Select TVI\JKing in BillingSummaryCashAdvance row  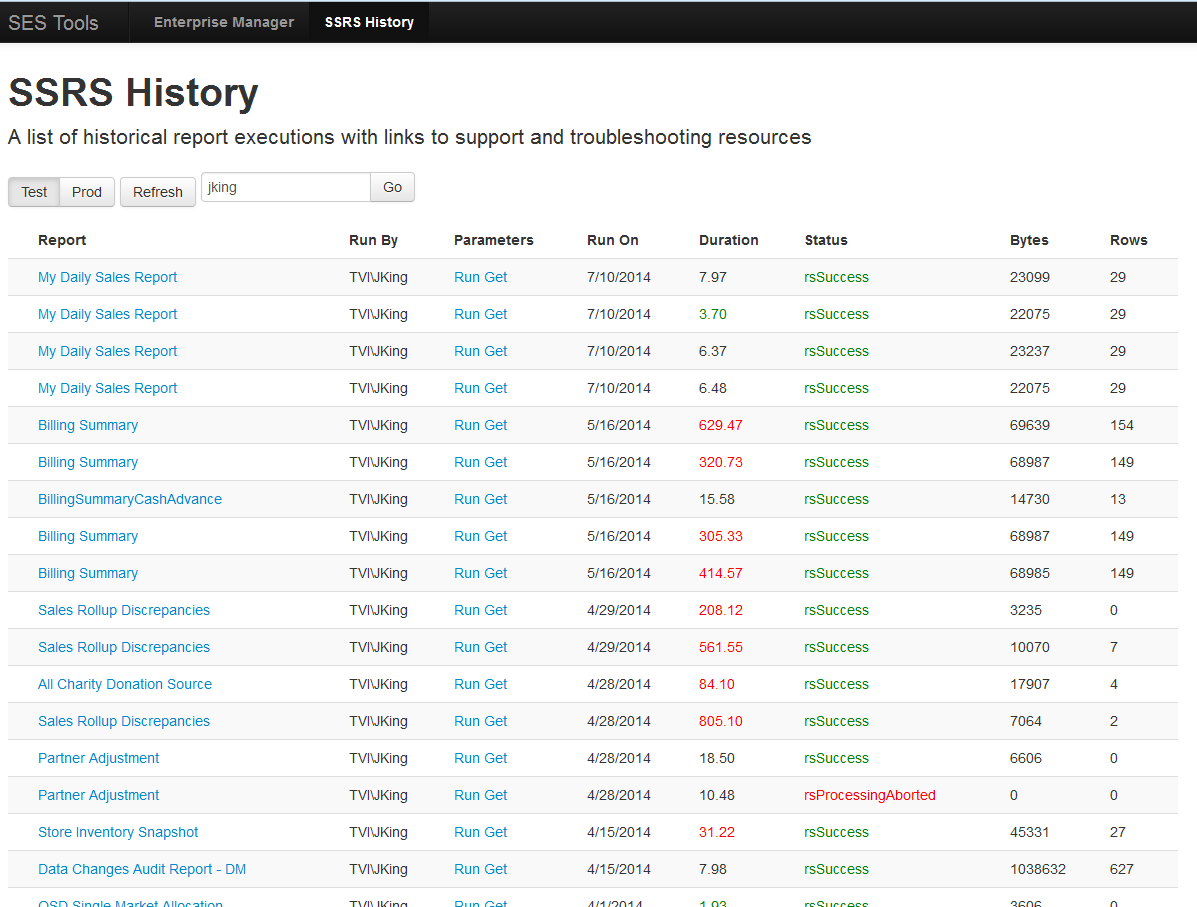click(x=378, y=499)
